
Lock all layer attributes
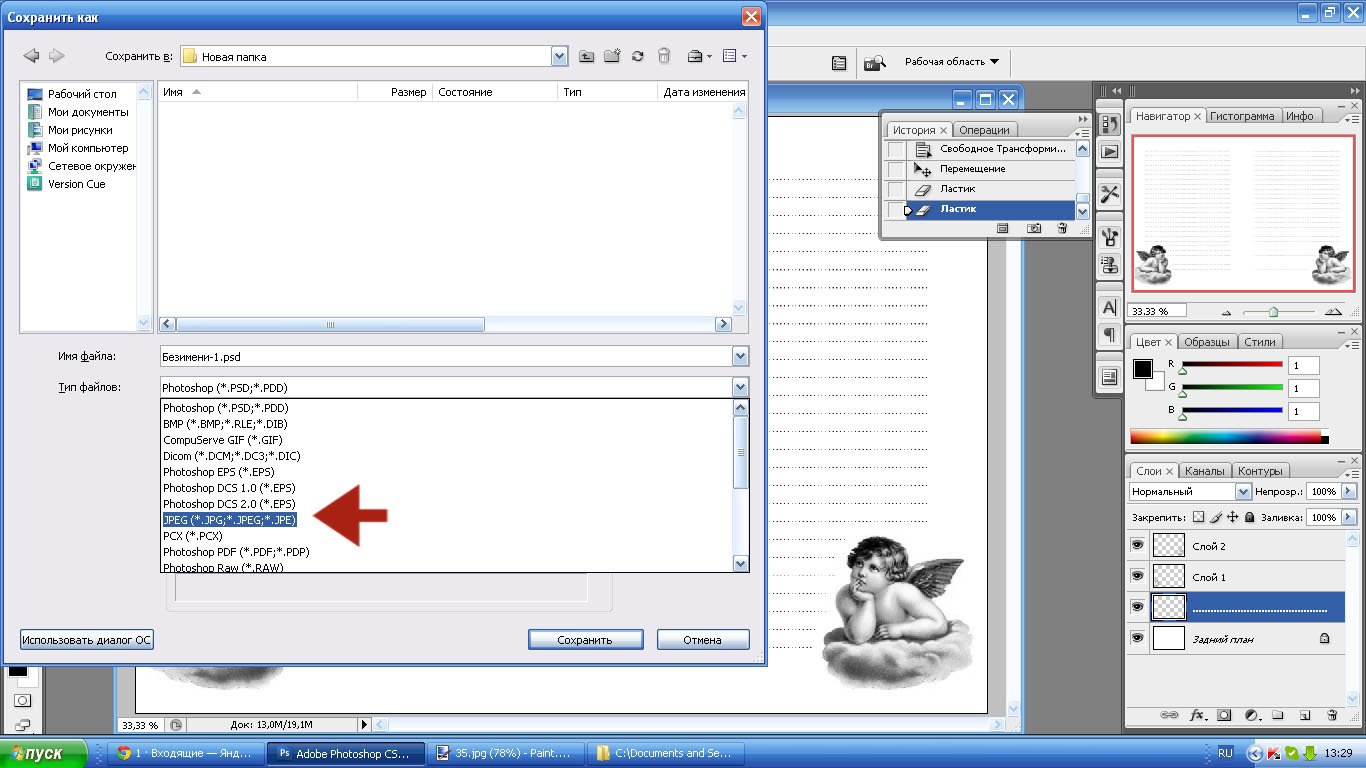coord(1250,518)
